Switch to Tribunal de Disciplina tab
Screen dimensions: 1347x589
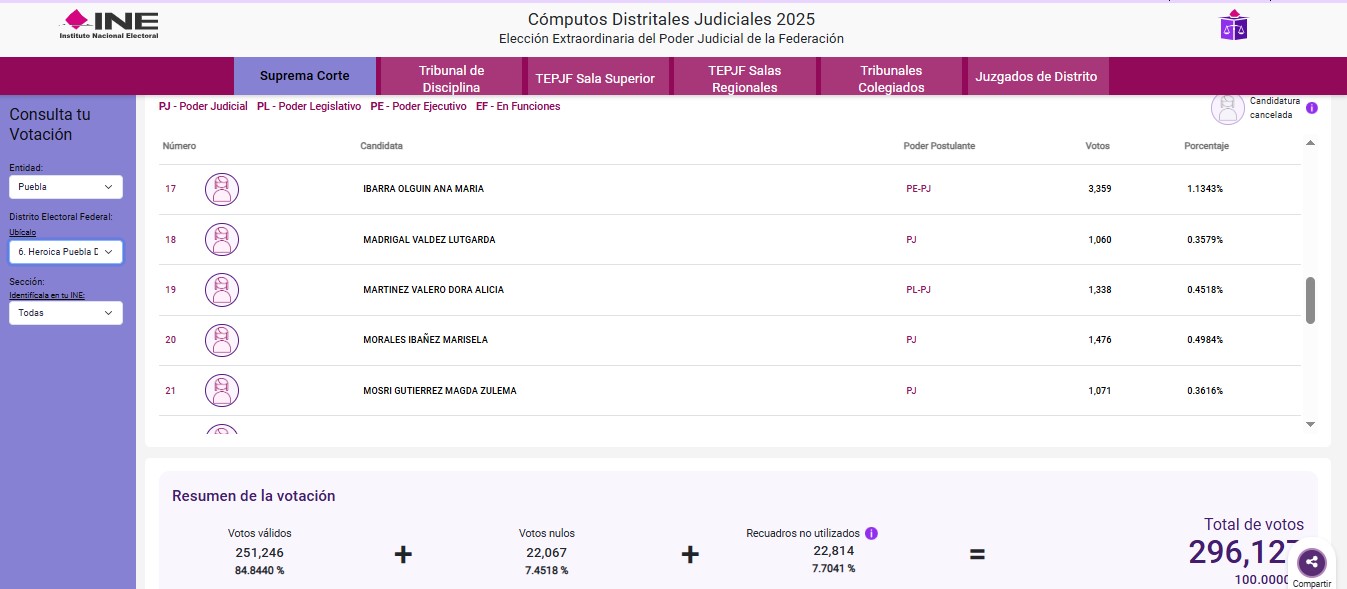451,78
